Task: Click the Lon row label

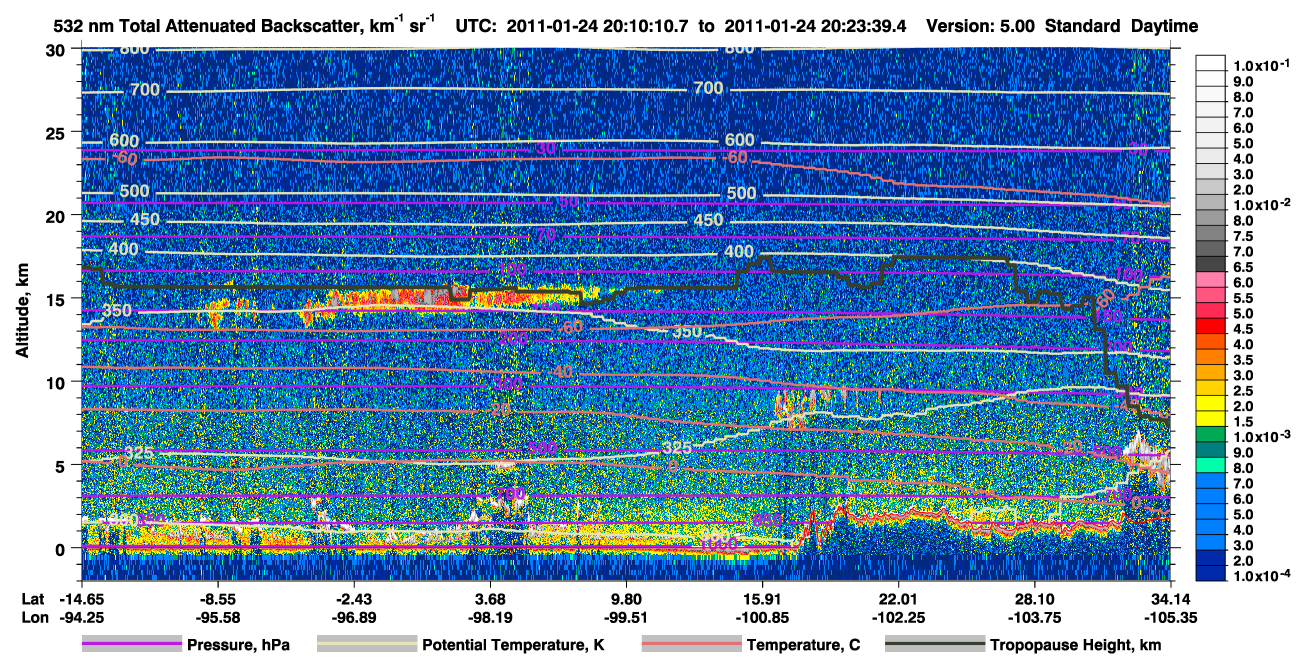Action: pyautogui.click(x=33, y=617)
